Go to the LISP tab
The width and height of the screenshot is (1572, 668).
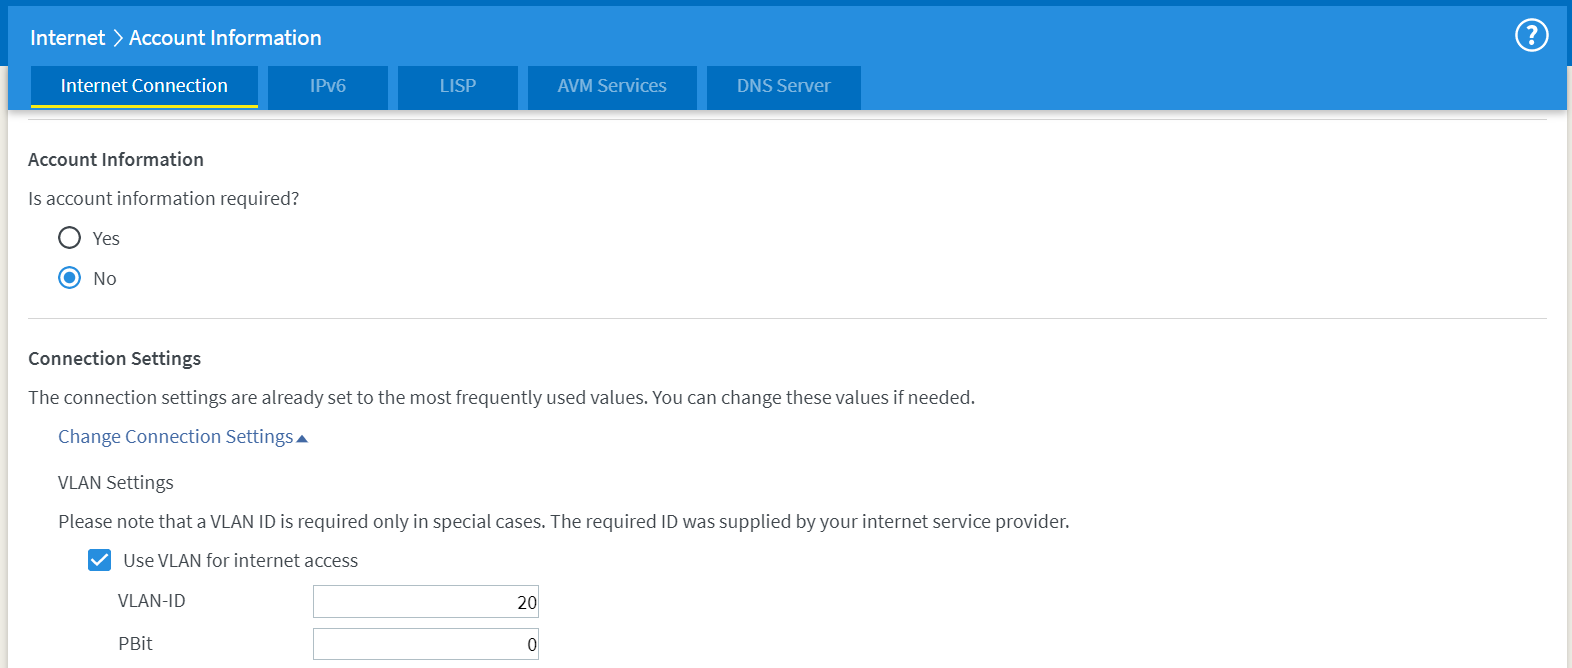(458, 86)
